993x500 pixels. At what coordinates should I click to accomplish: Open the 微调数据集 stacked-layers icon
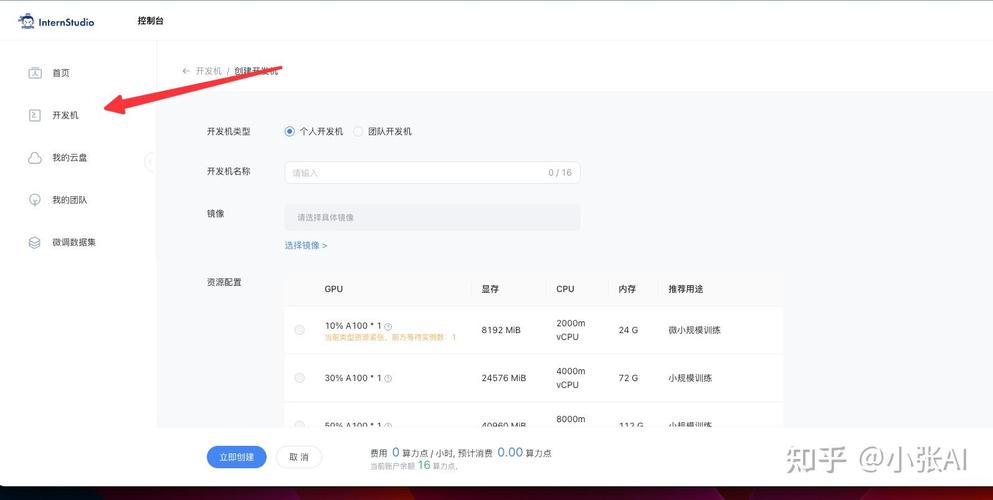click(35, 242)
